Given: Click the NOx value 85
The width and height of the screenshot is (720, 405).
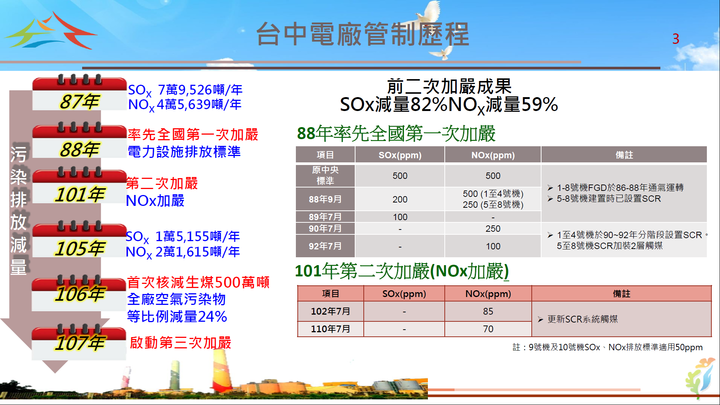Looking at the screenshot, I should tap(488, 311).
